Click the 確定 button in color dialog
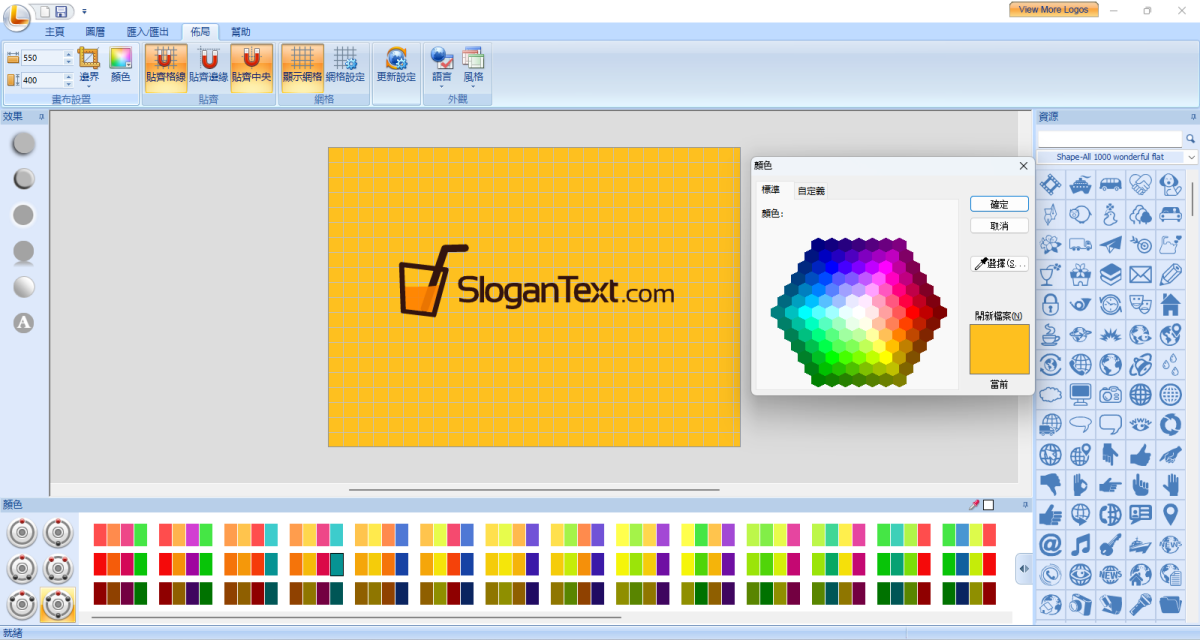The width and height of the screenshot is (1200, 640). 999,204
